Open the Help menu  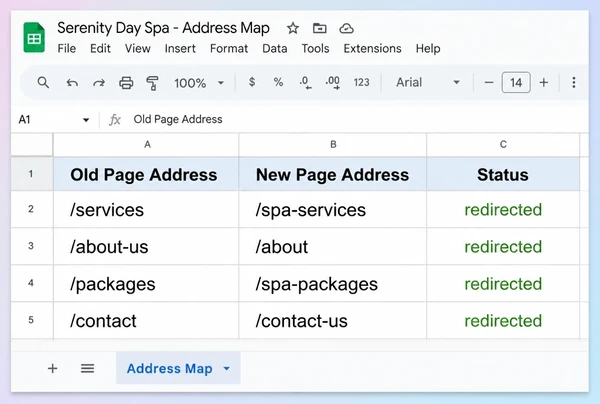[428, 49]
